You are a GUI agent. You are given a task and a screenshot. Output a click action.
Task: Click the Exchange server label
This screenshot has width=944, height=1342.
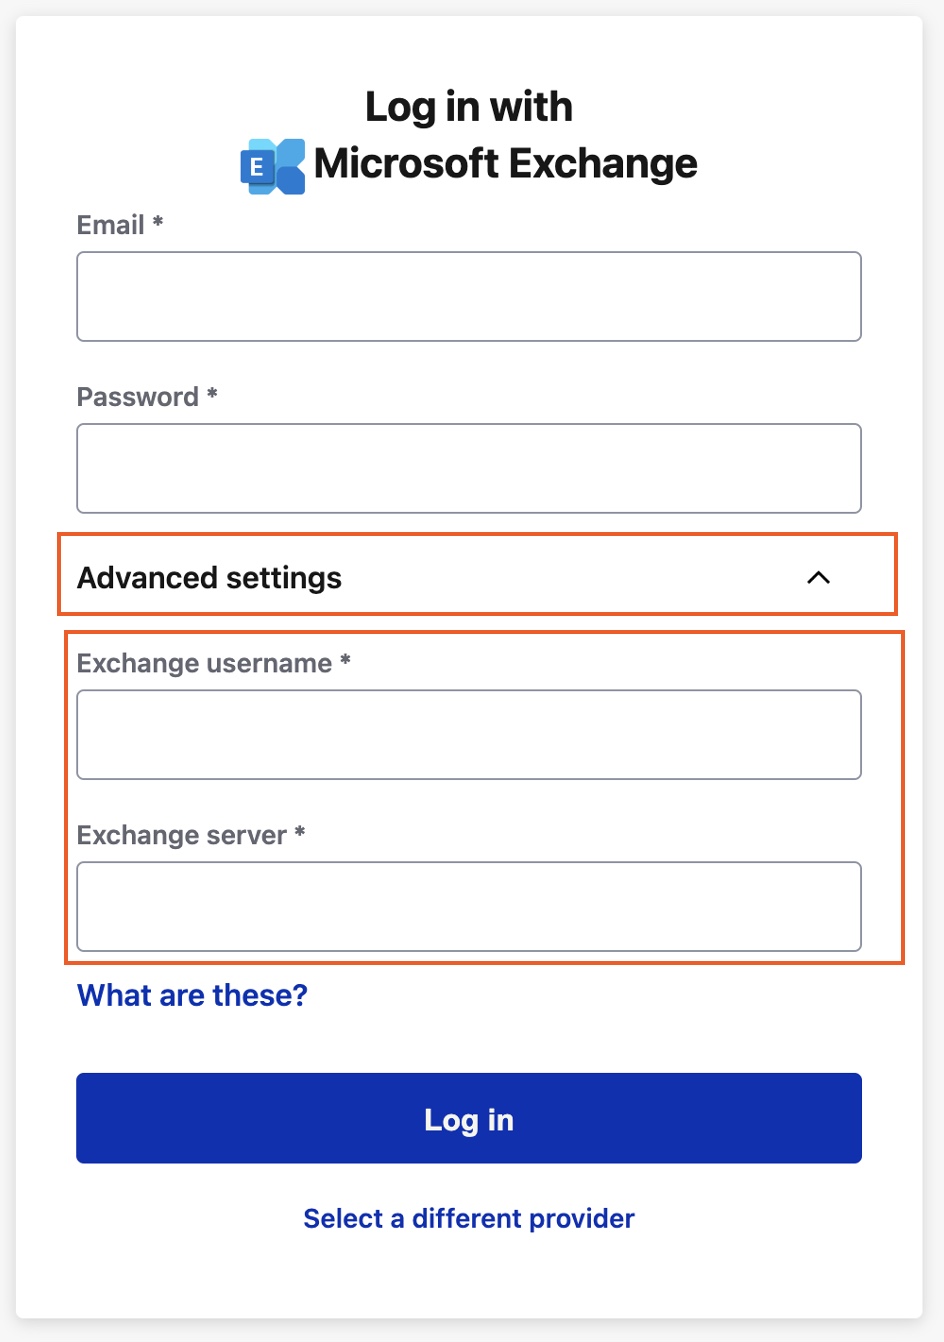pyautogui.click(x=182, y=835)
